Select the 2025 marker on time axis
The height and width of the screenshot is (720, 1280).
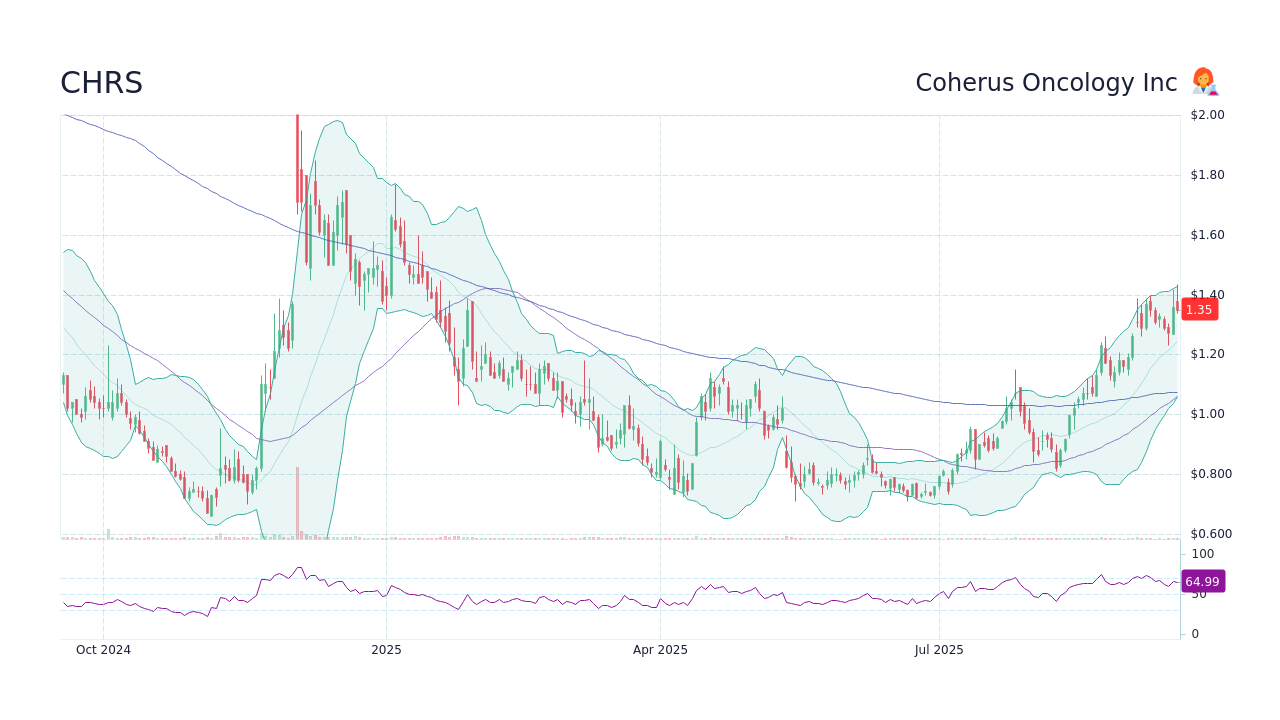386,649
